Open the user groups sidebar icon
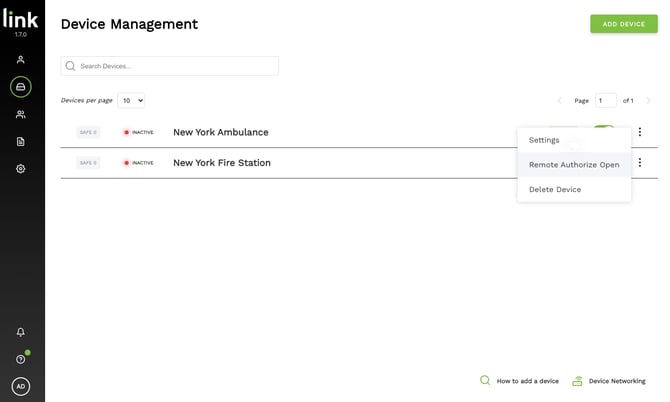Viewport: 670px width, 402px height. point(21,114)
